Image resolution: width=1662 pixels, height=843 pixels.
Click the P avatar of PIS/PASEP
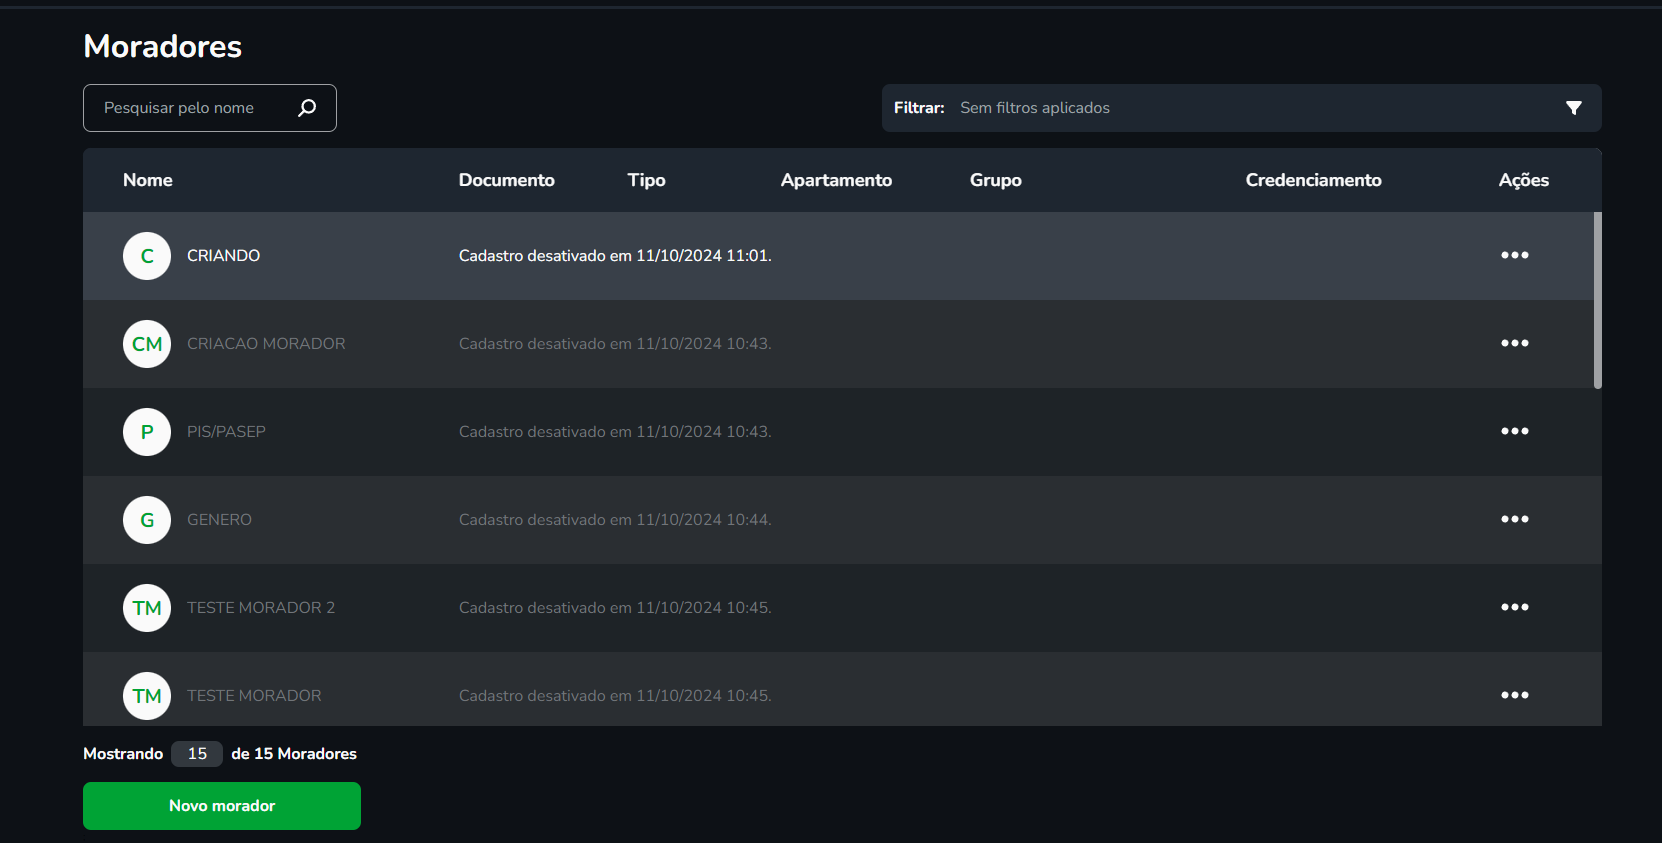tap(147, 432)
